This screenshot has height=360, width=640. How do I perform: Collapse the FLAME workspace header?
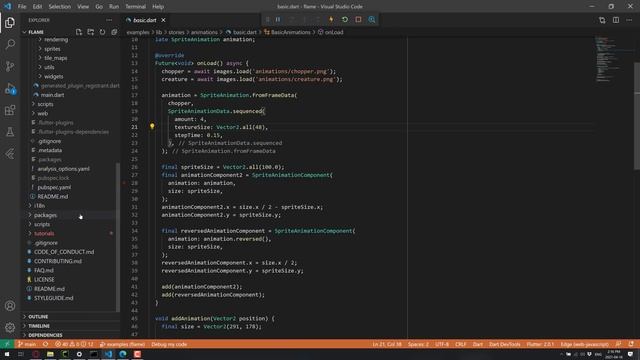36,32
